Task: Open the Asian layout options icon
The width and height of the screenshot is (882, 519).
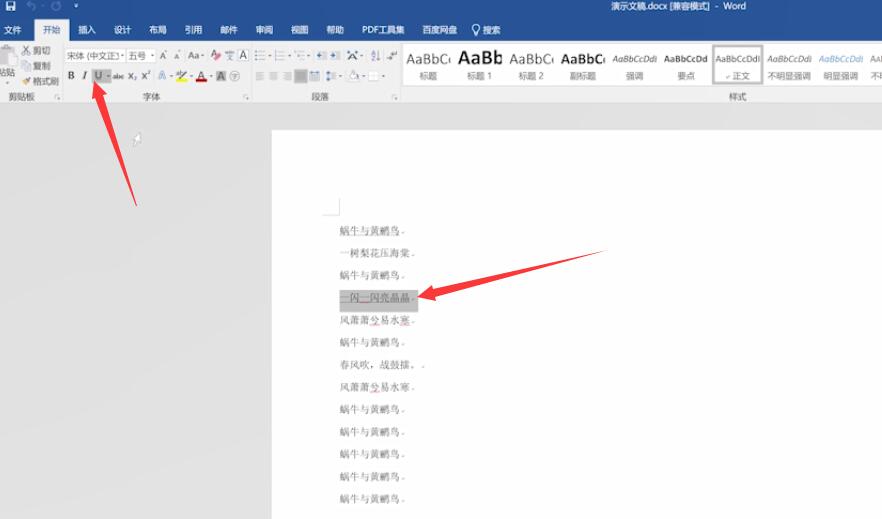Action: tap(353, 56)
